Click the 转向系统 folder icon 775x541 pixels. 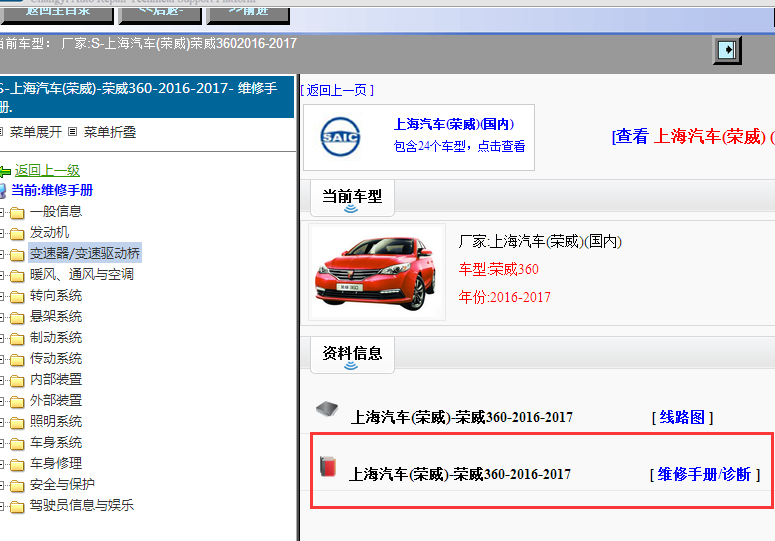click(x=17, y=297)
